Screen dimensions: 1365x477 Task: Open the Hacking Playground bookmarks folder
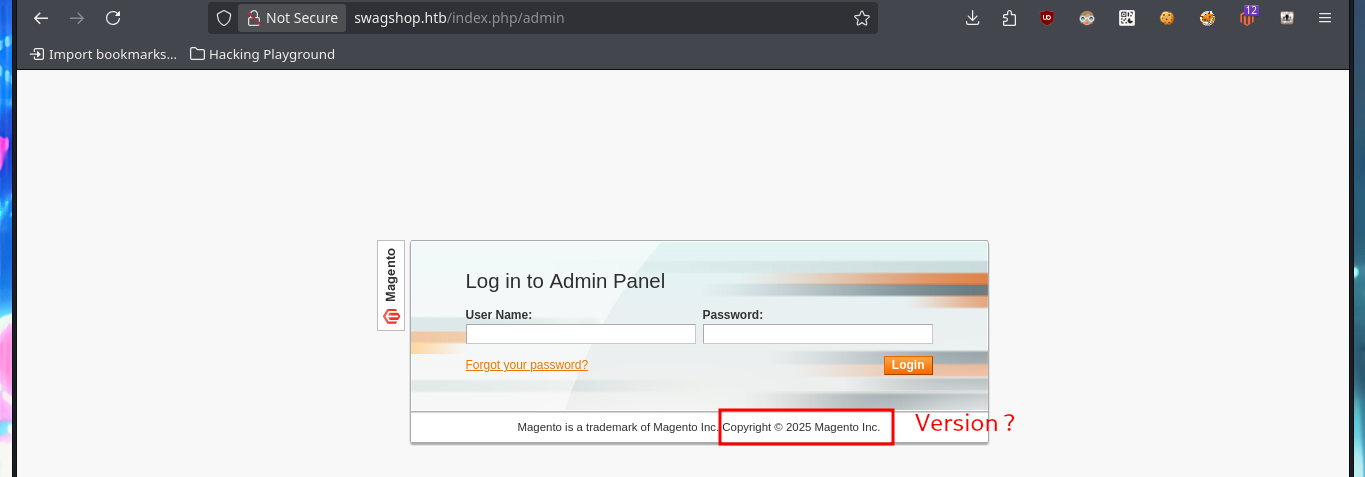(x=262, y=54)
